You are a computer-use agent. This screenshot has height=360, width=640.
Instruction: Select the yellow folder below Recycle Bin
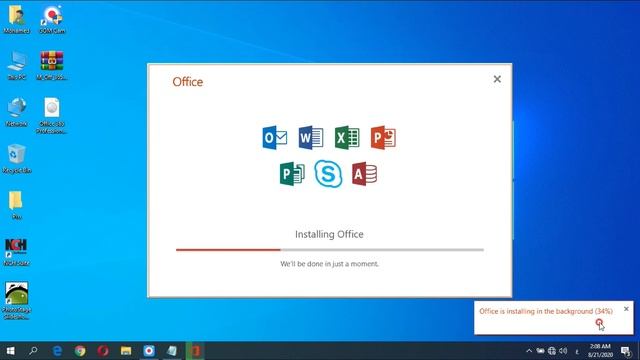[x=16, y=205]
